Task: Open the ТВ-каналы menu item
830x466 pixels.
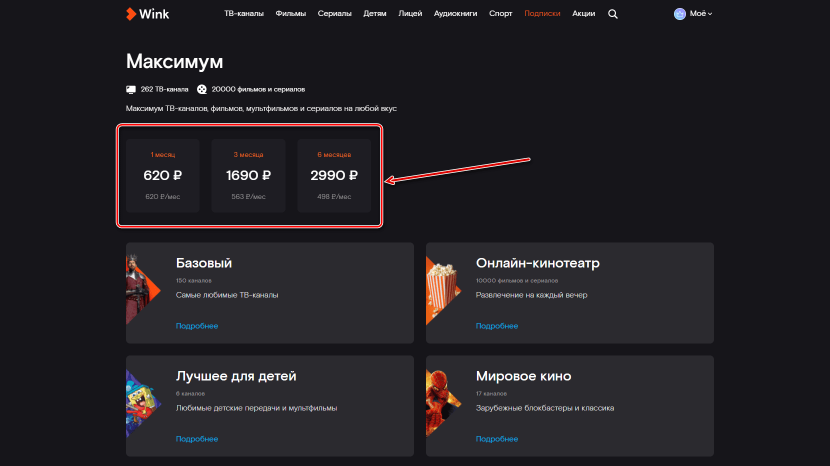Action: click(244, 15)
